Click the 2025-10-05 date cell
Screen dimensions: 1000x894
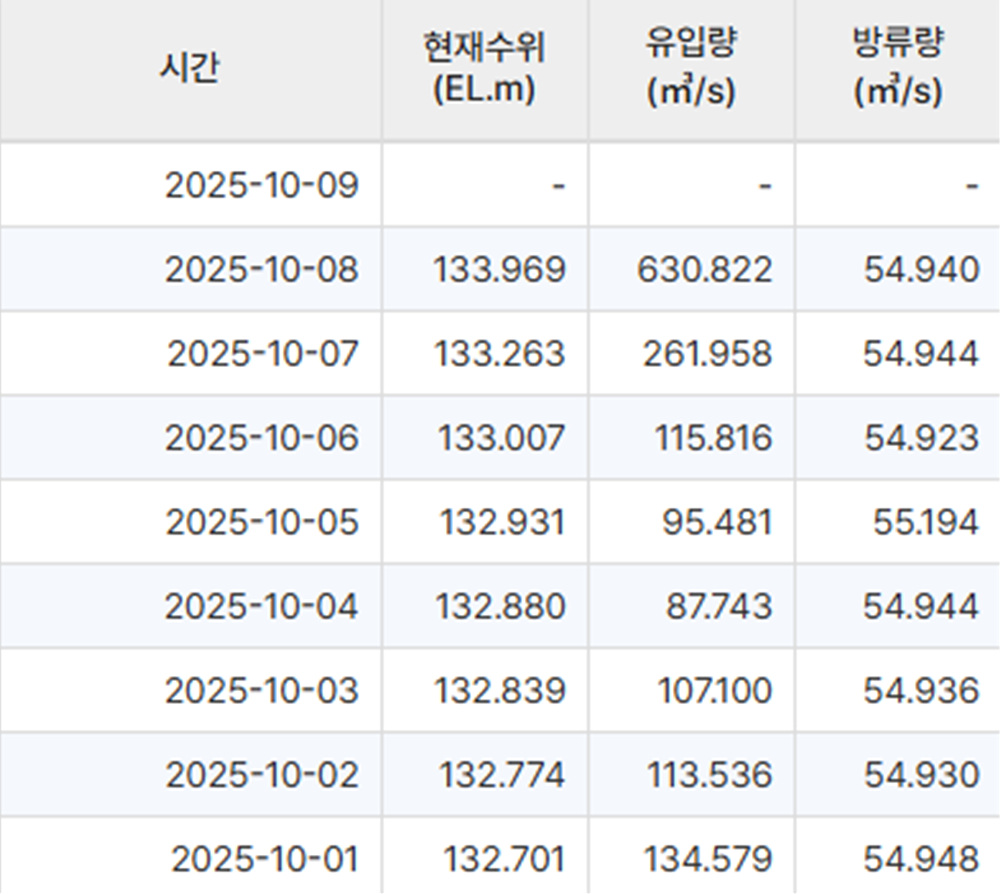(264, 521)
